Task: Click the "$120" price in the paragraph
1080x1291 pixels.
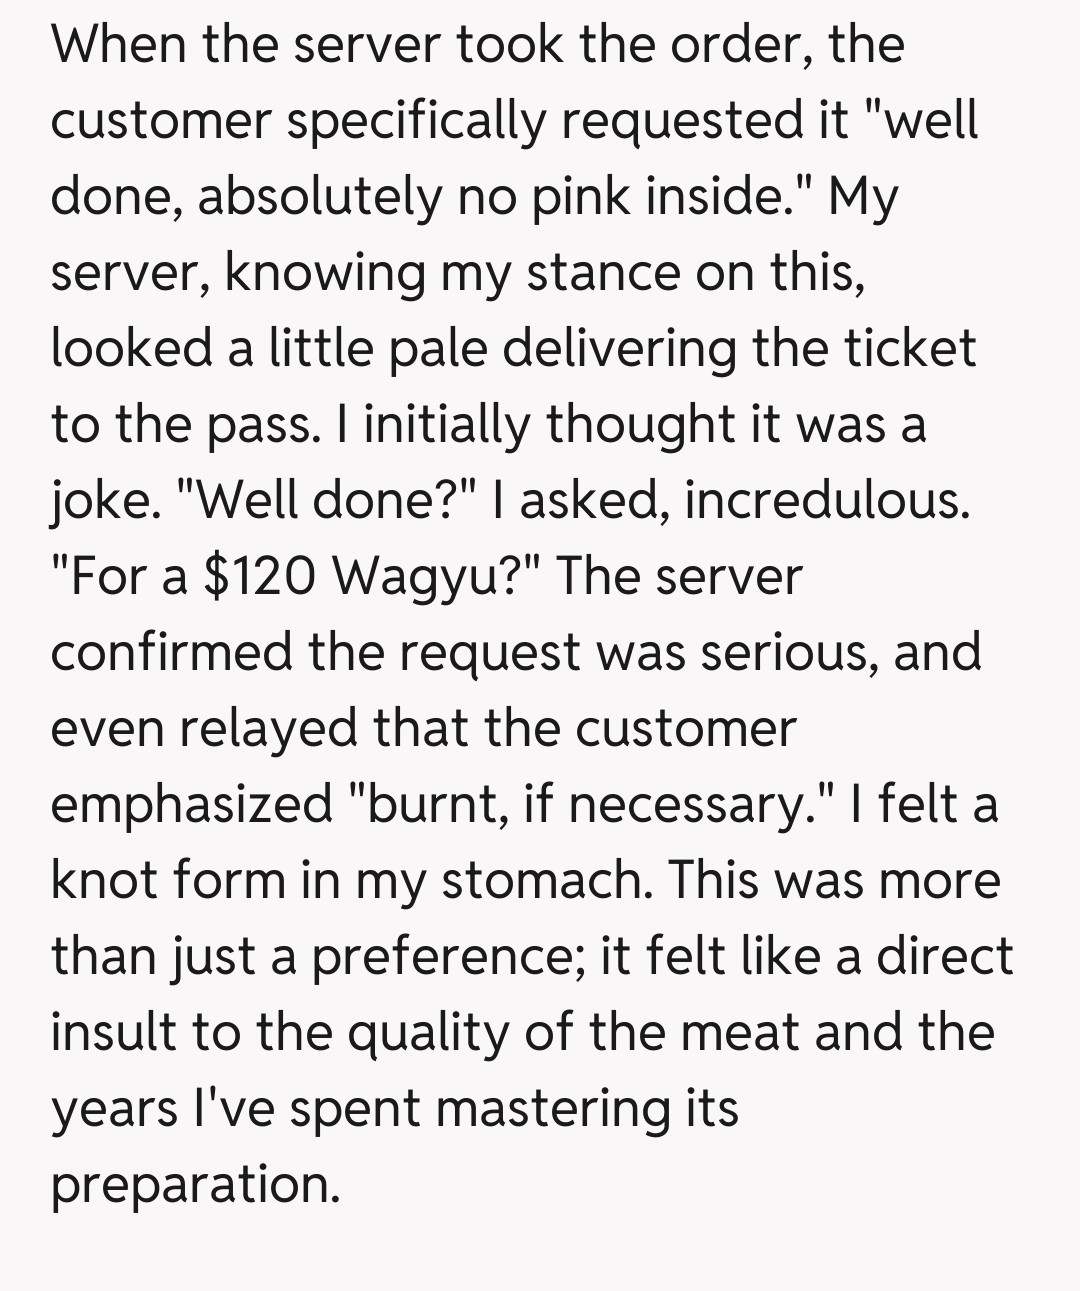Action: point(259,576)
